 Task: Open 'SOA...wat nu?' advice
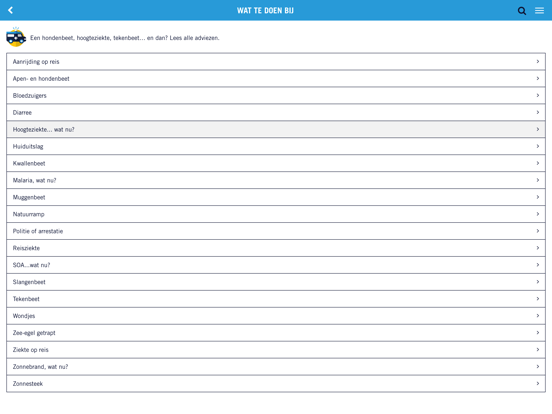pyautogui.click(x=276, y=265)
